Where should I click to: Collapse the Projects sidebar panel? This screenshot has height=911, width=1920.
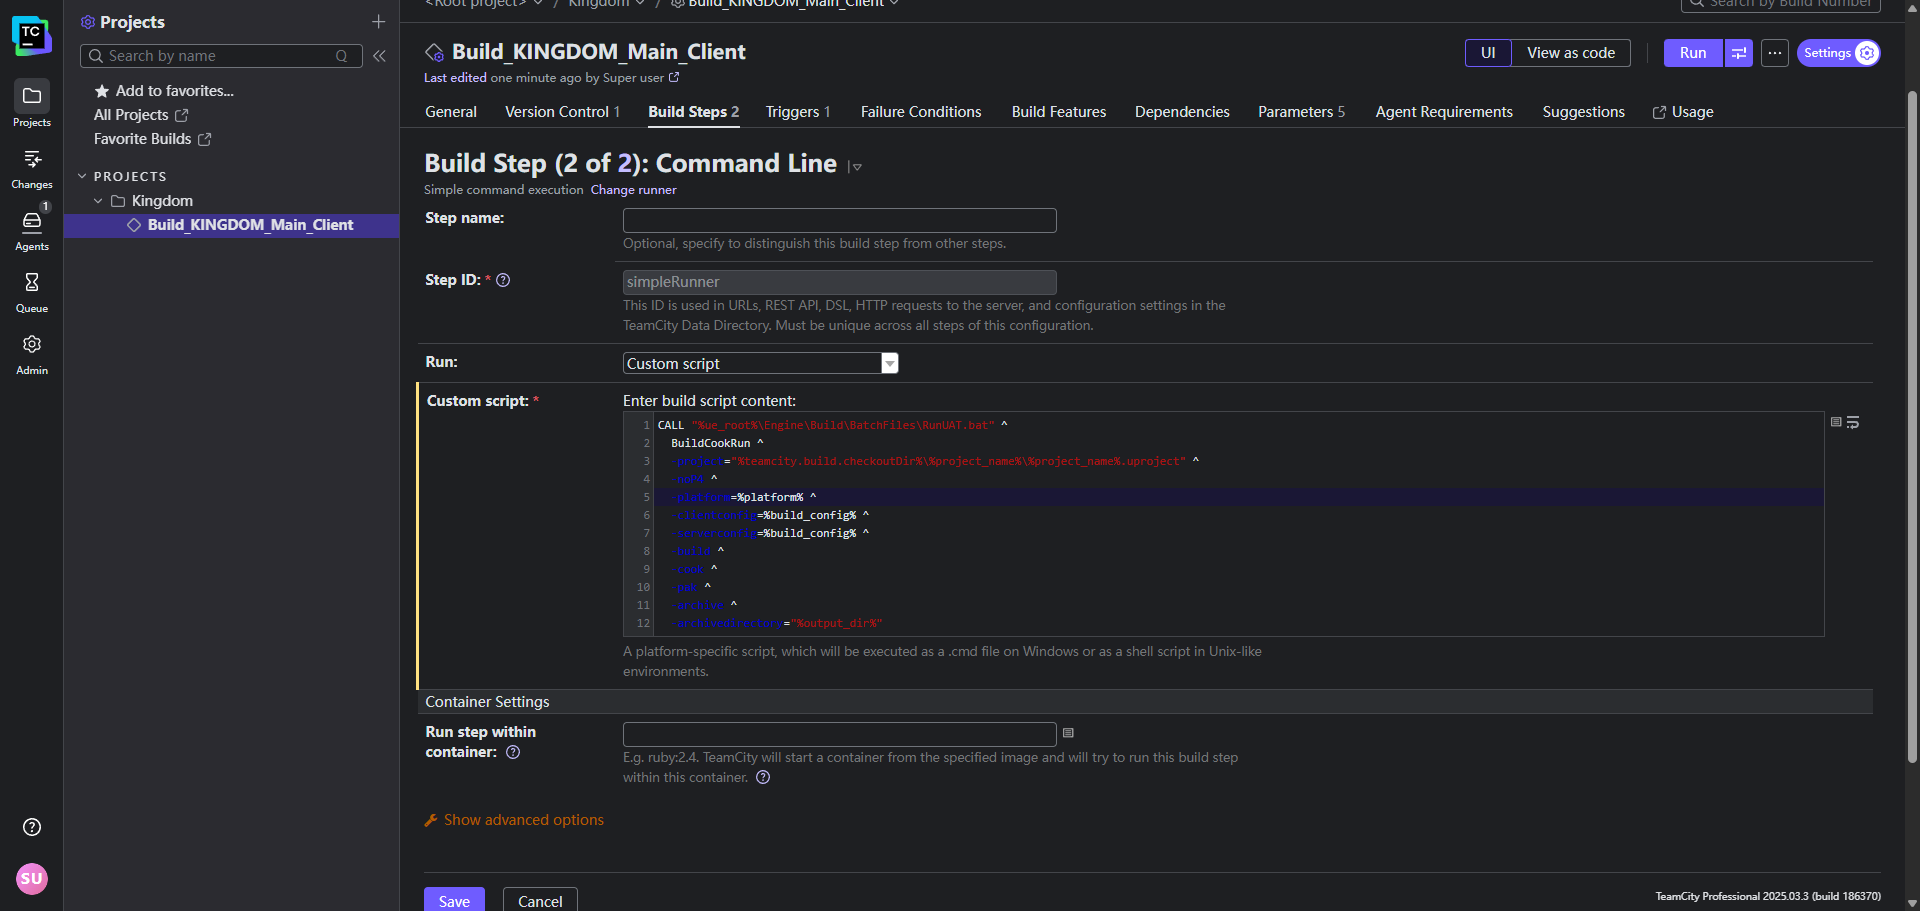380,56
